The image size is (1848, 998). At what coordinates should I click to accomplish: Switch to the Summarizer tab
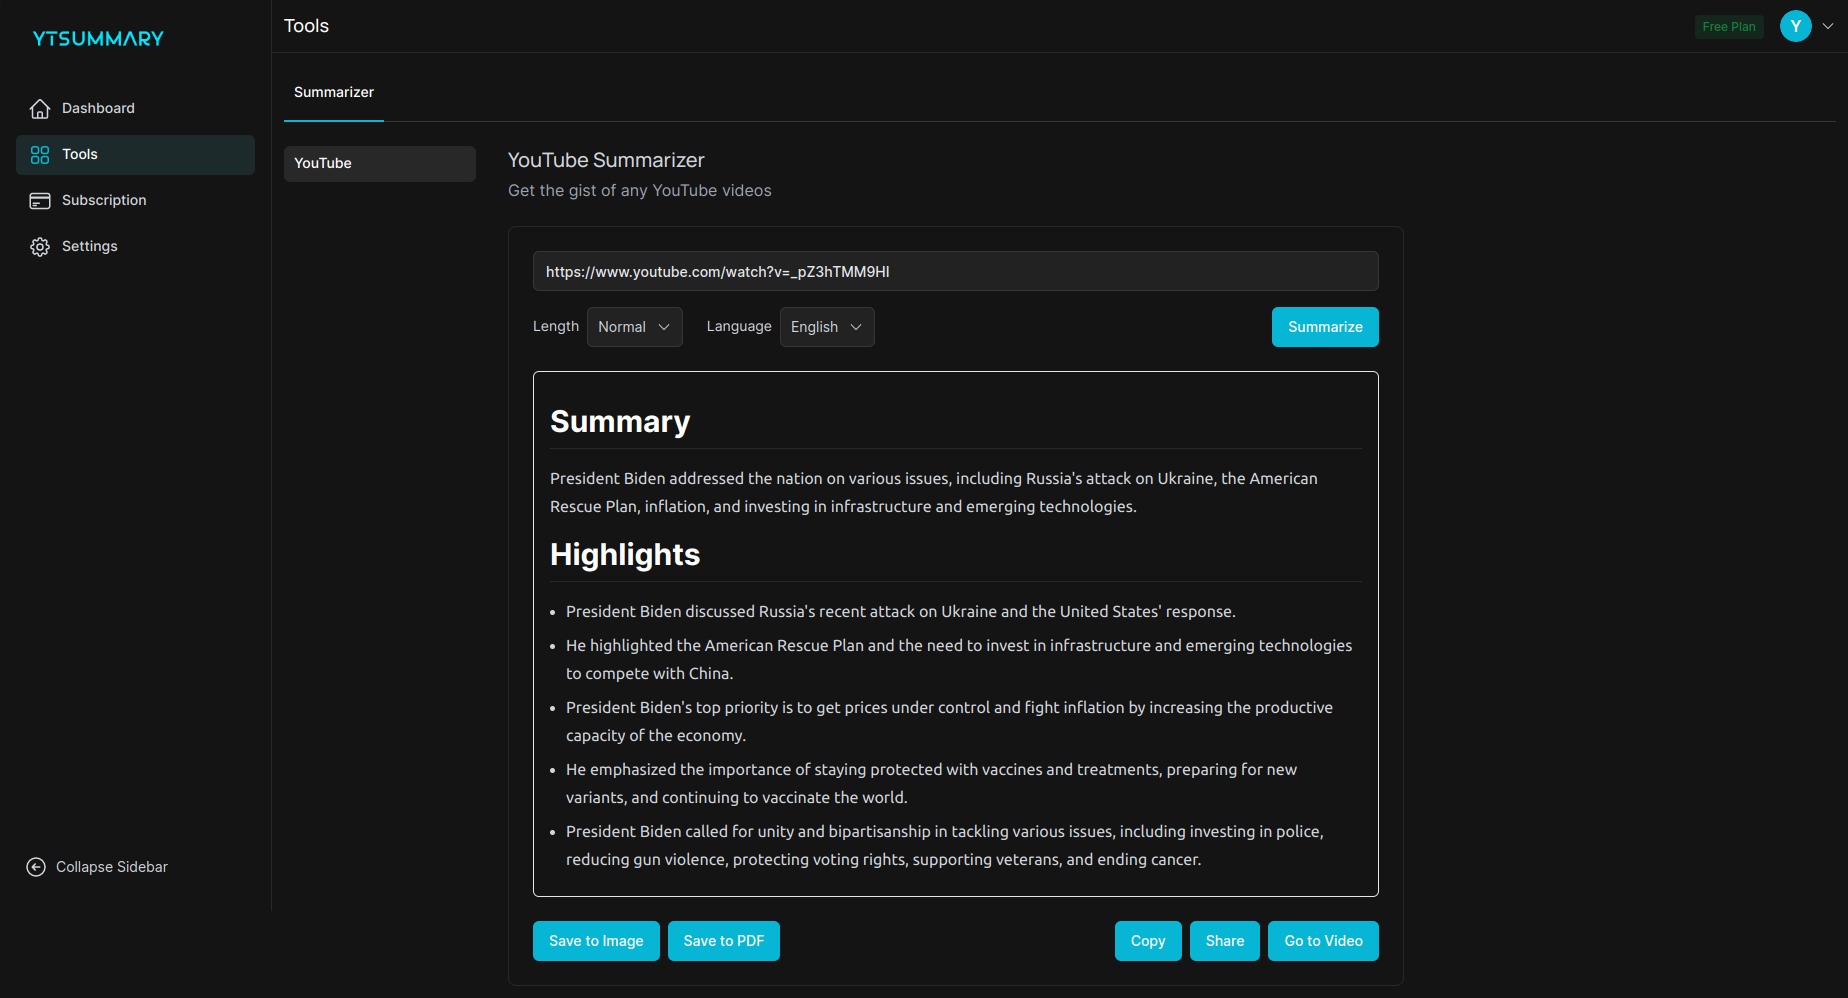[x=334, y=92]
